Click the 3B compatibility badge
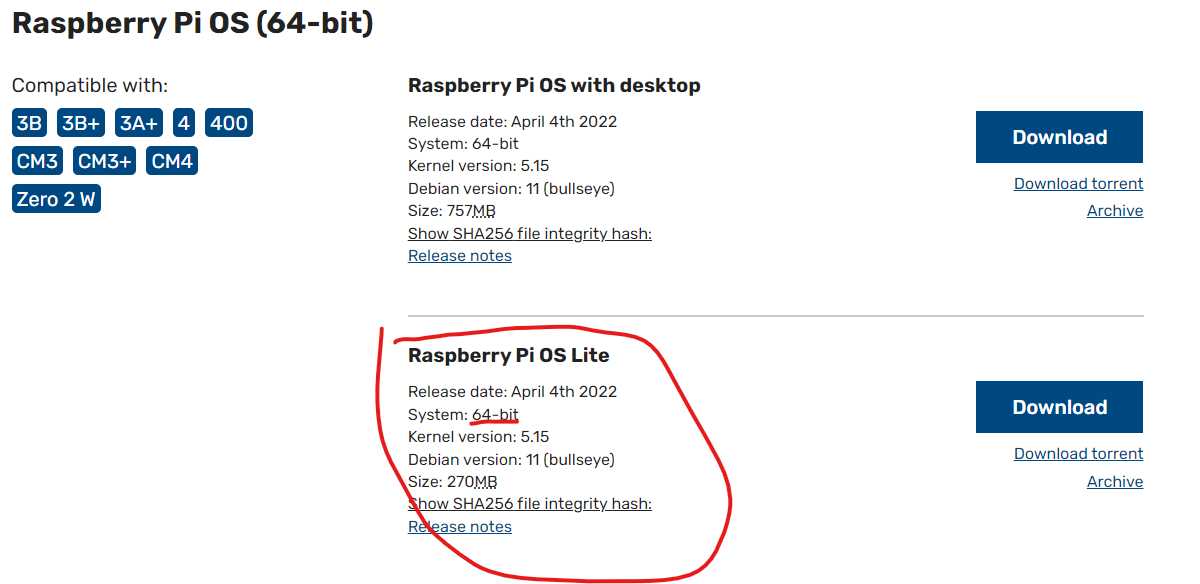The height and width of the screenshot is (584, 1200). 29,123
